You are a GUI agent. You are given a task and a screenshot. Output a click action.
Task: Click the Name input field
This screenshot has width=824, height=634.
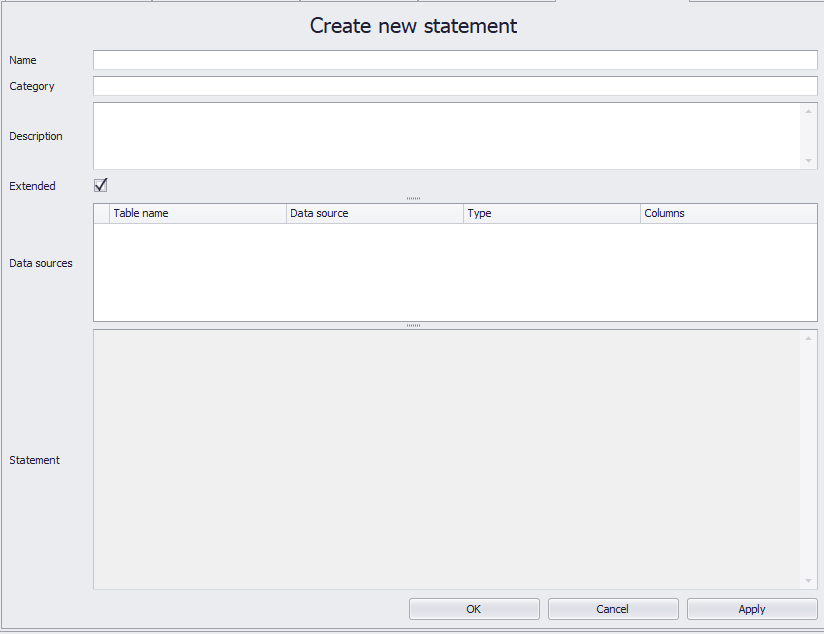tap(455, 60)
